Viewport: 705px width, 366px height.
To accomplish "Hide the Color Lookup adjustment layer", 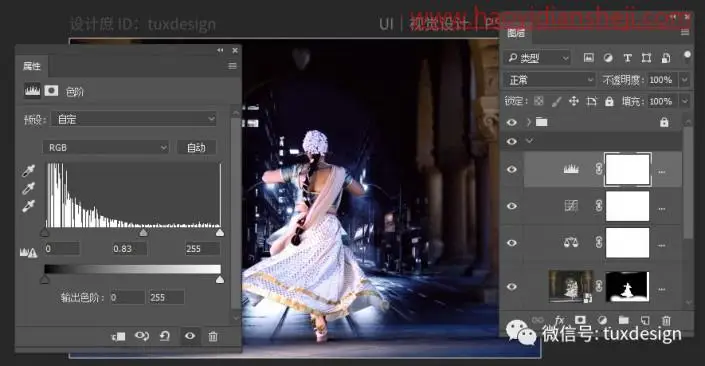I will [x=512, y=206].
